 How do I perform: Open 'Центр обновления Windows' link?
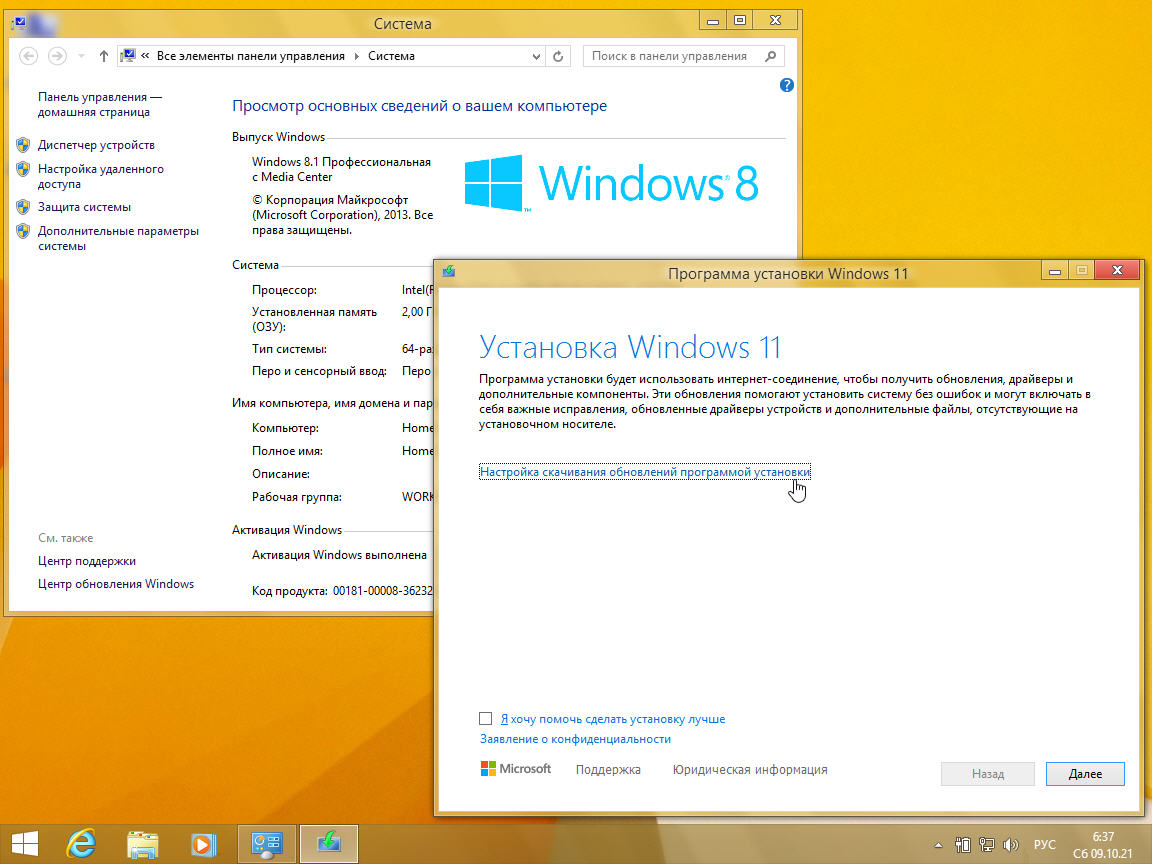coord(116,583)
